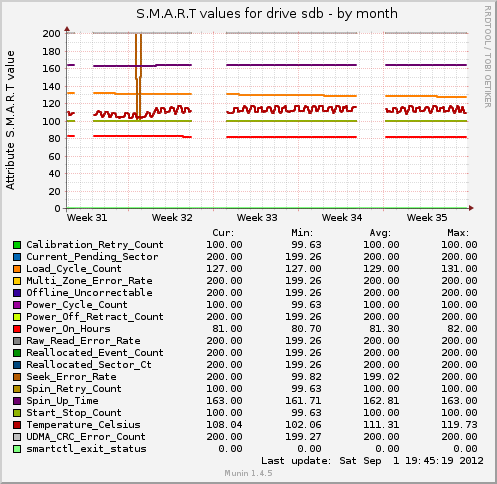Click Seek_Error_Rate min value 99.82

click(306, 377)
